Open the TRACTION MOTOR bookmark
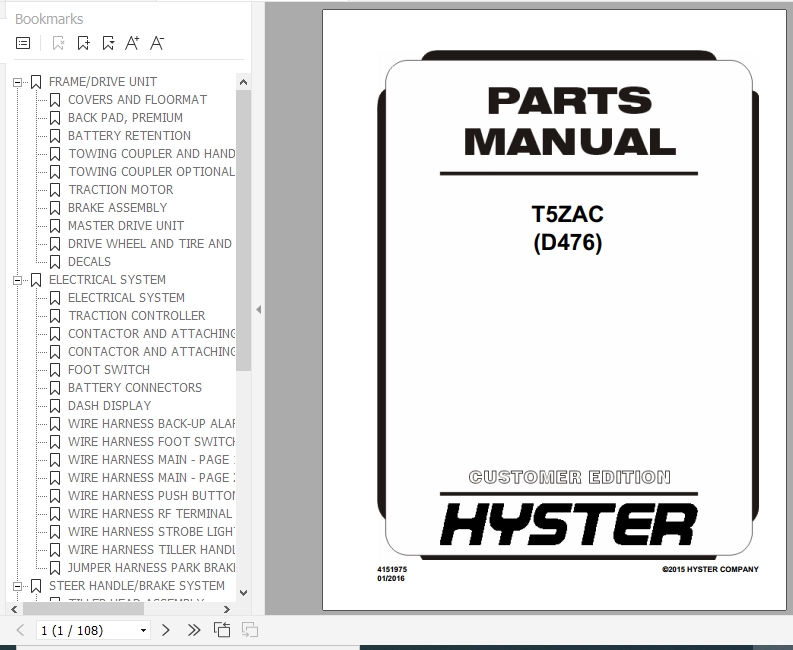This screenshot has width=793, height=650. click(121, 190)
